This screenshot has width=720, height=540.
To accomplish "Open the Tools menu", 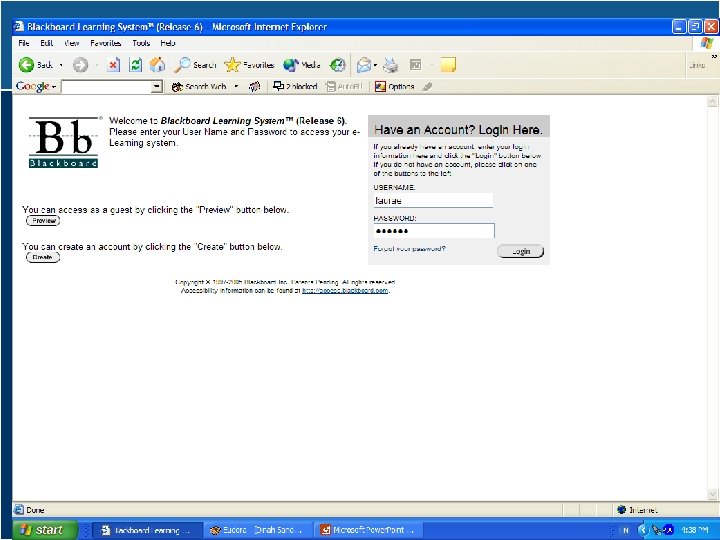I will (141, 43).
